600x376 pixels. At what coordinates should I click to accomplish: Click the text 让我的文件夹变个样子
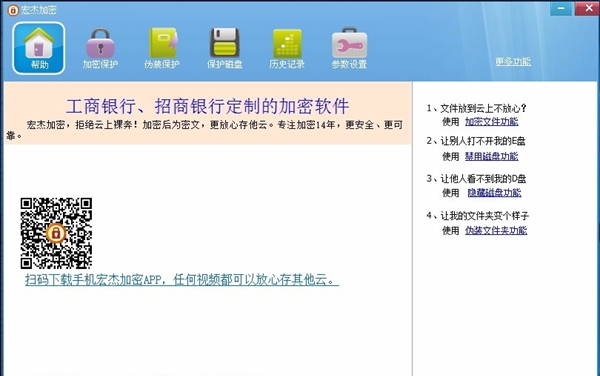pos(484,216)
